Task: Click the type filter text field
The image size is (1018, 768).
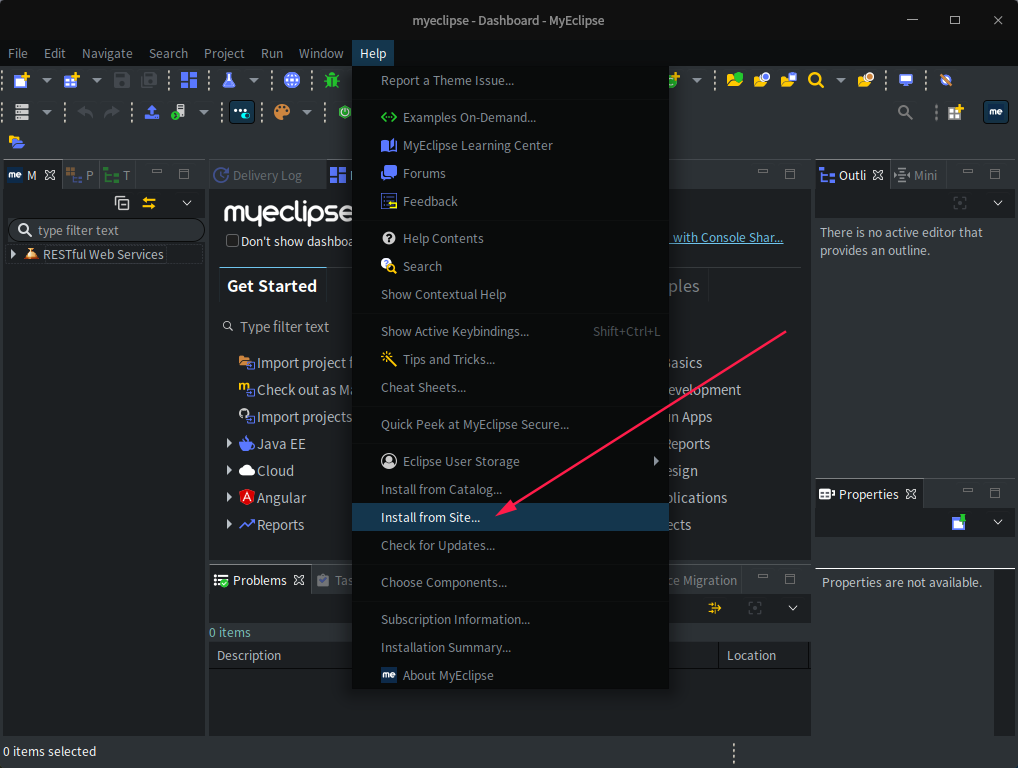Action: (105, 230)
